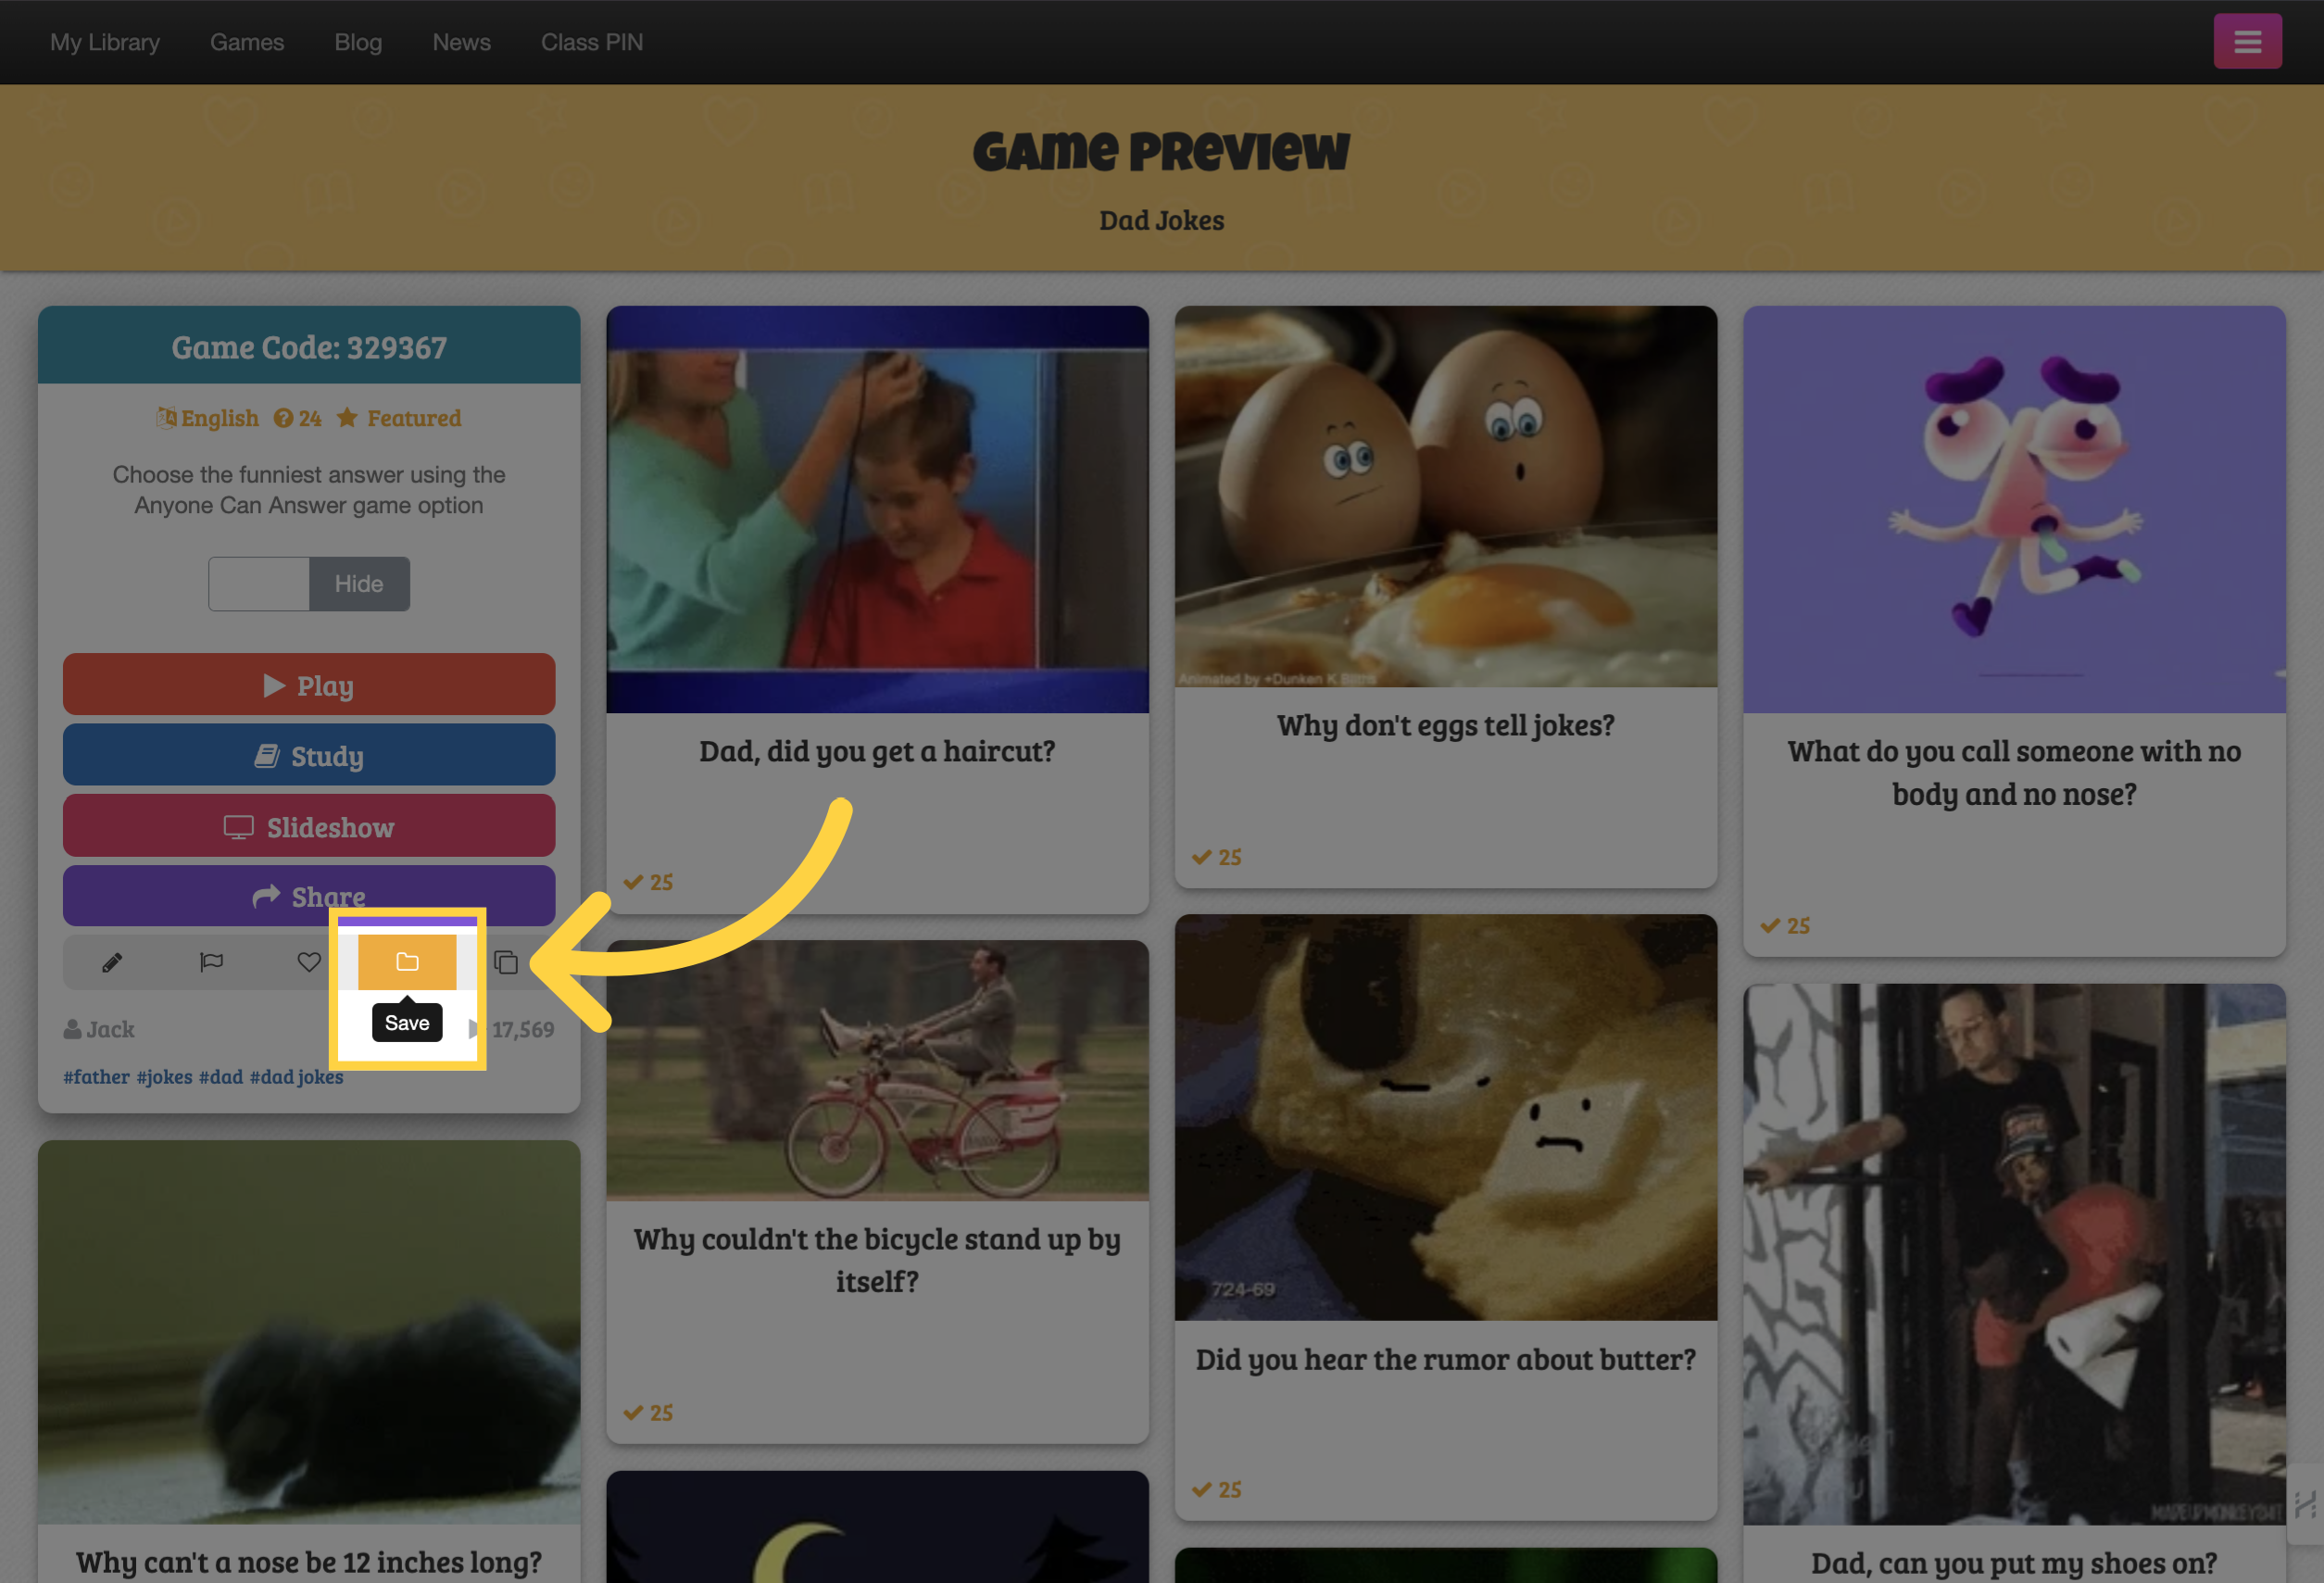
Task: Select the eggs joke thumbnail
Action: [x=1446, y=497]
